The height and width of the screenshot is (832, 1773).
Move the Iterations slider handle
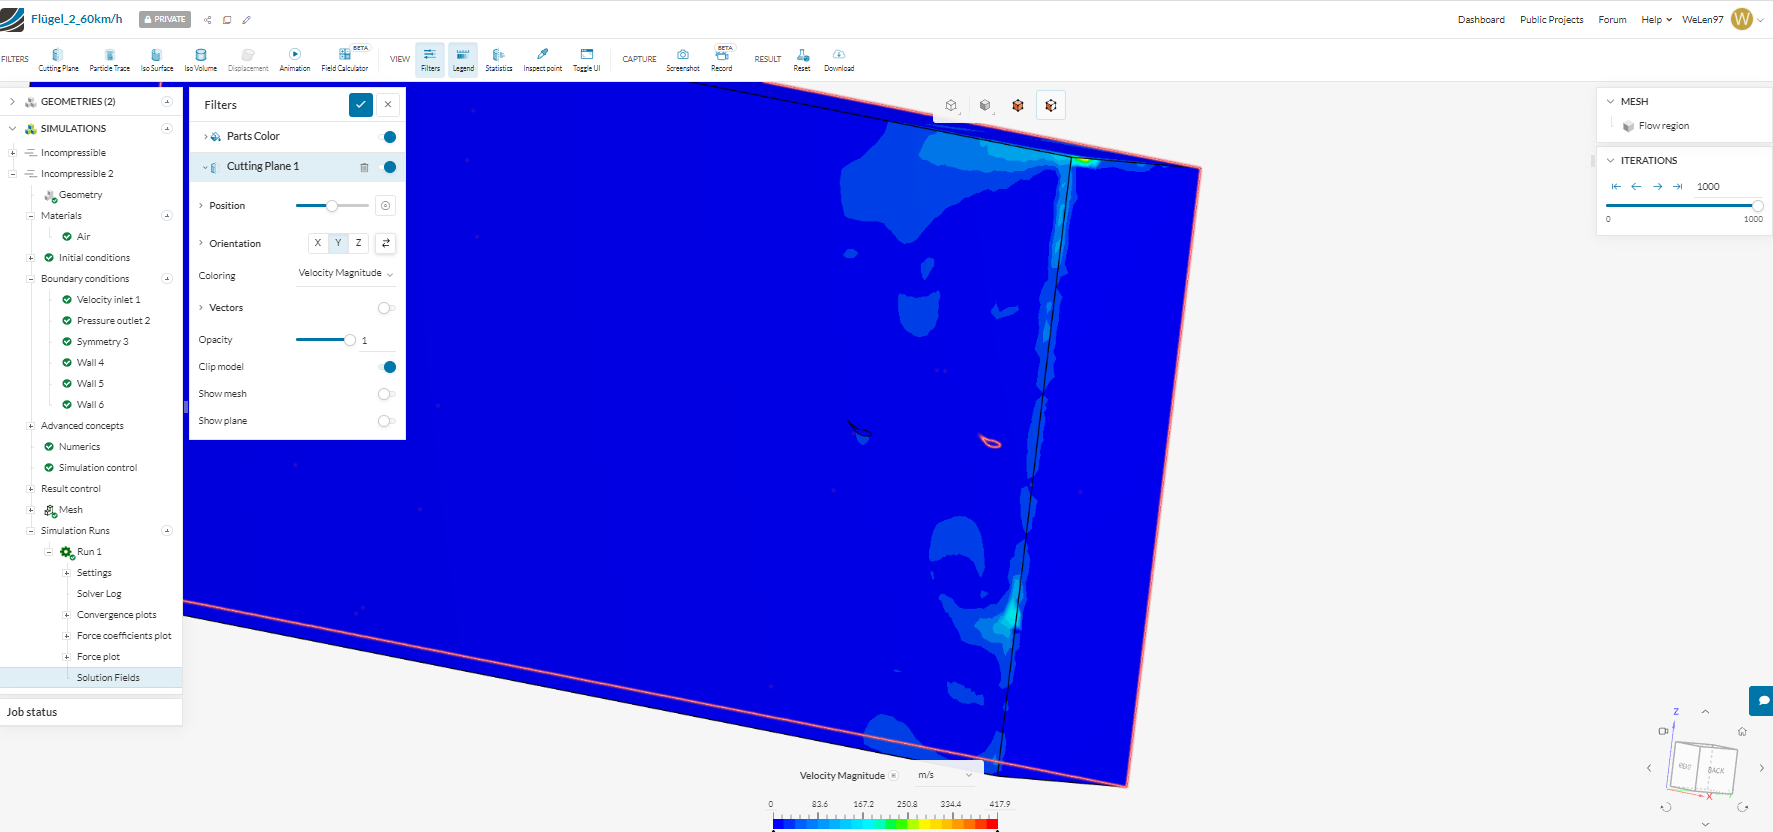pyautogui.click(x=1757, y=206)
